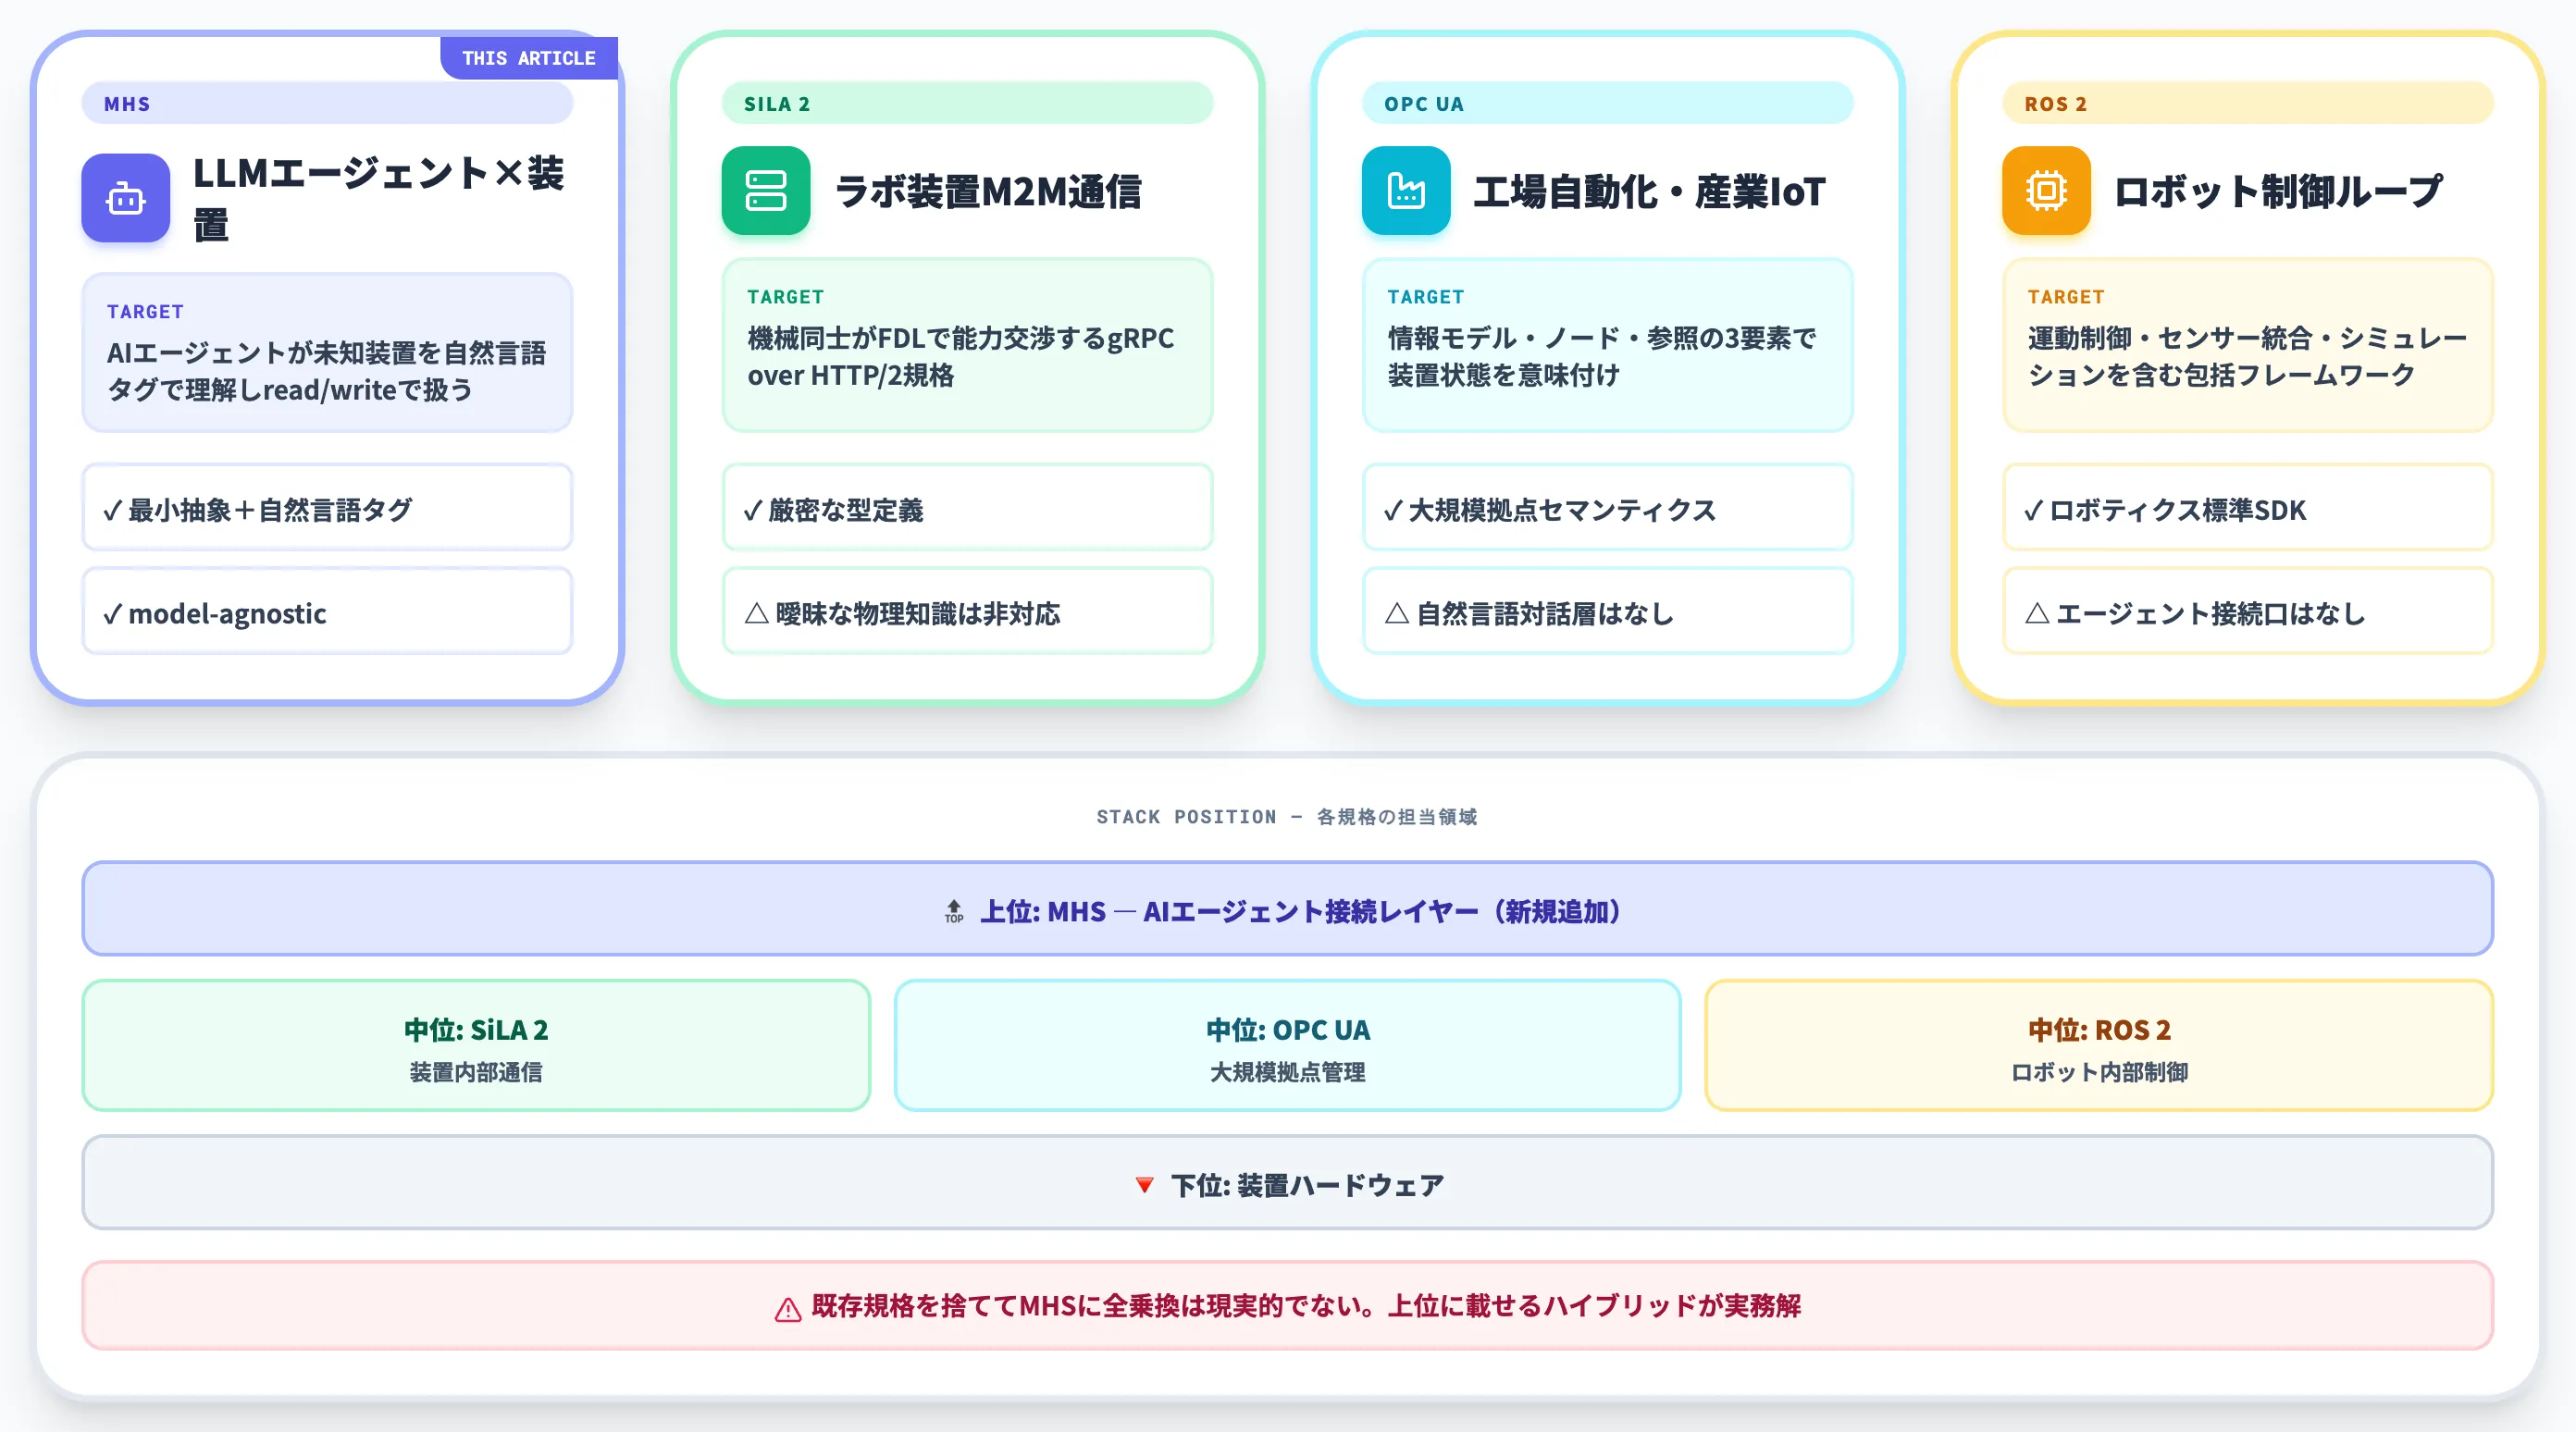Click the エージェント接続口はなし item
The image size is (2576, 1432).
point(2247,611)
